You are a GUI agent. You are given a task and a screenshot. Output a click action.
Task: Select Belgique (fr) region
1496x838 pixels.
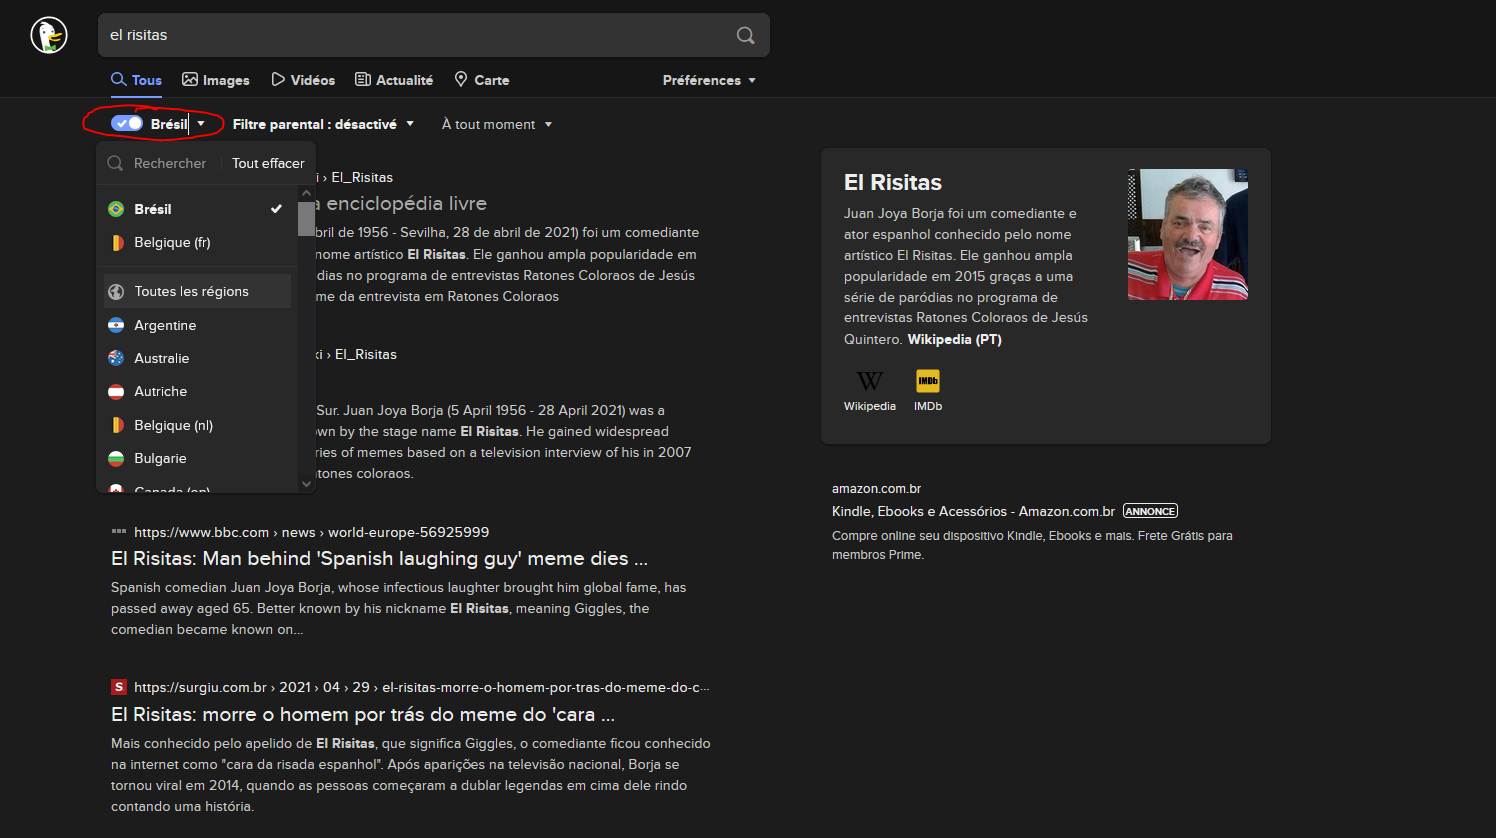(x=196, y=242)
